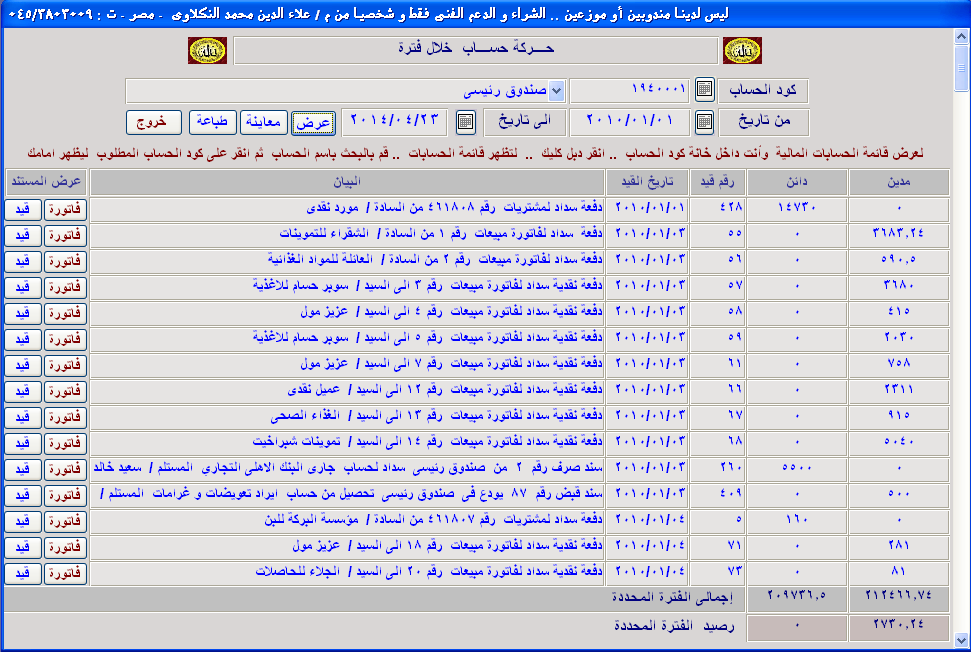
Task: Click the lookup icon beside account code field
Action: [704, 90]
